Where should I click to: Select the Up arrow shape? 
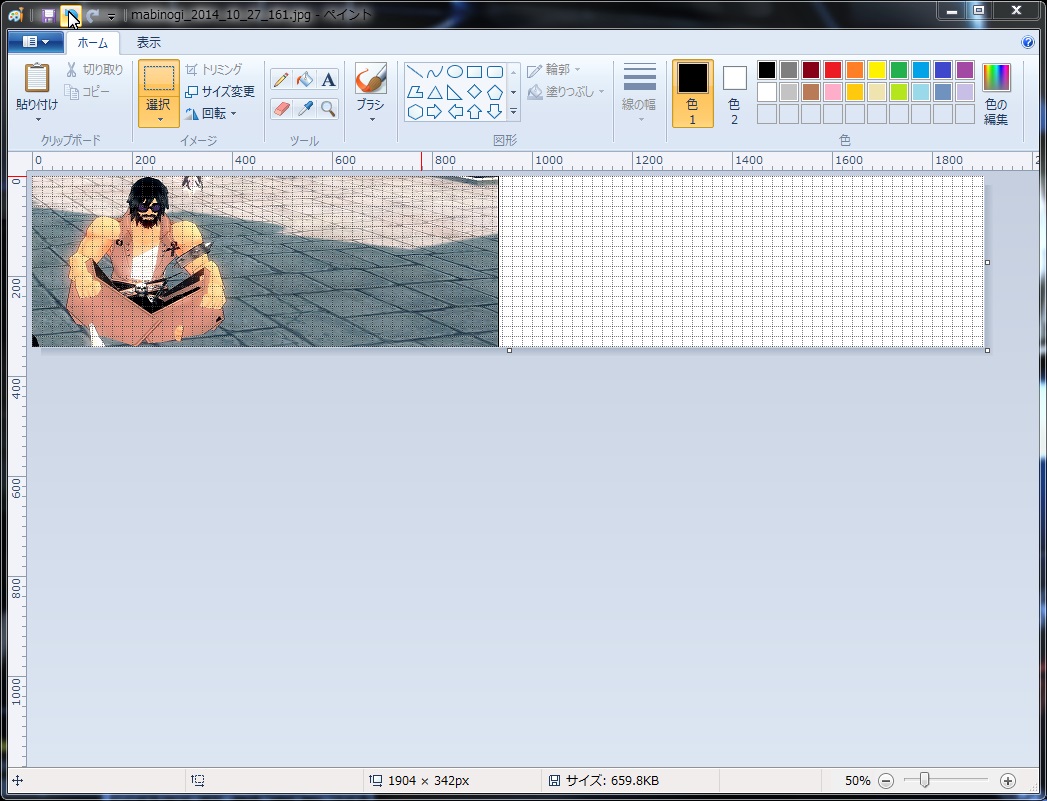point(475,111)
